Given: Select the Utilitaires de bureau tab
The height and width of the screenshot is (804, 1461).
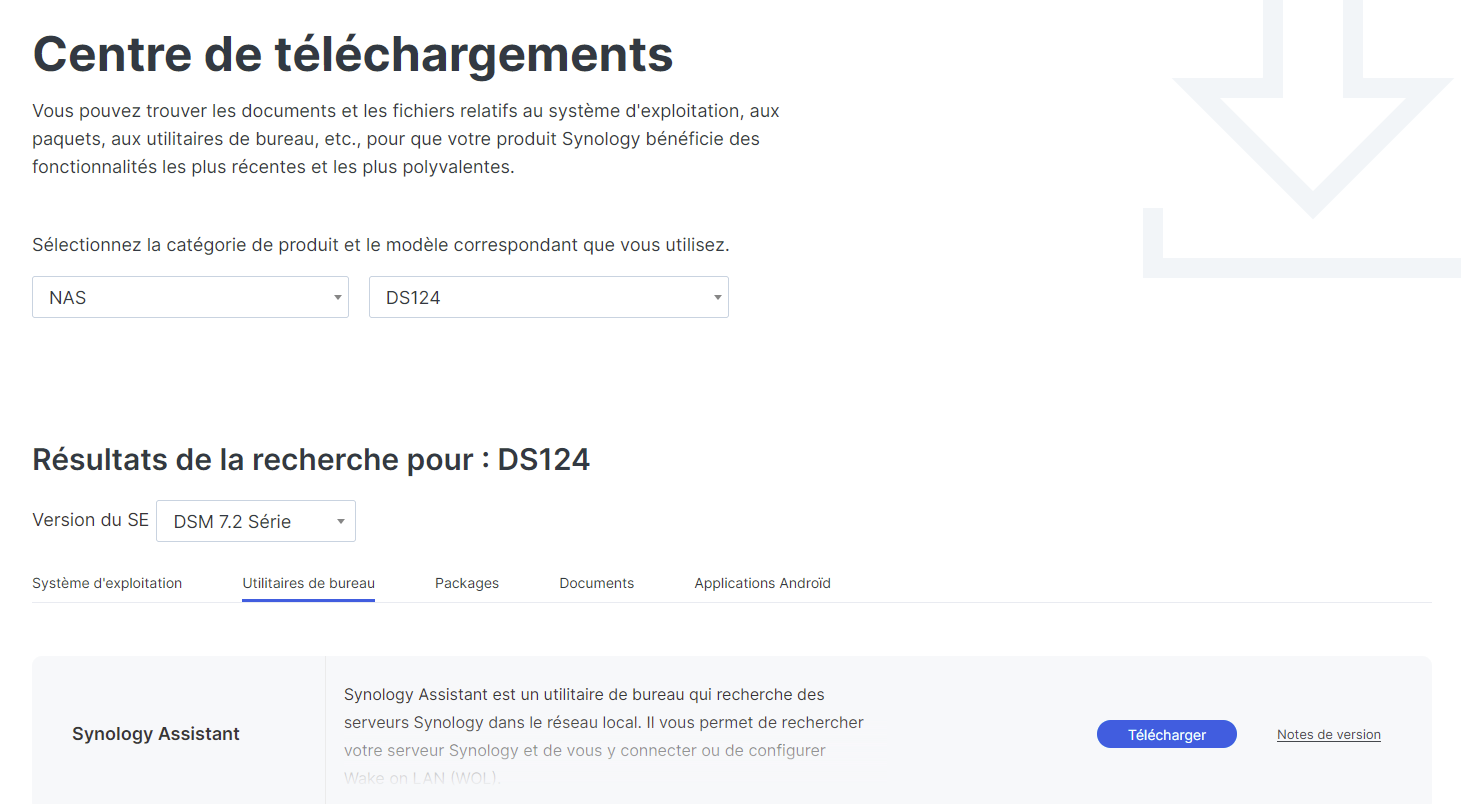Looking at the screenshot, I should [x=308, y=583].
